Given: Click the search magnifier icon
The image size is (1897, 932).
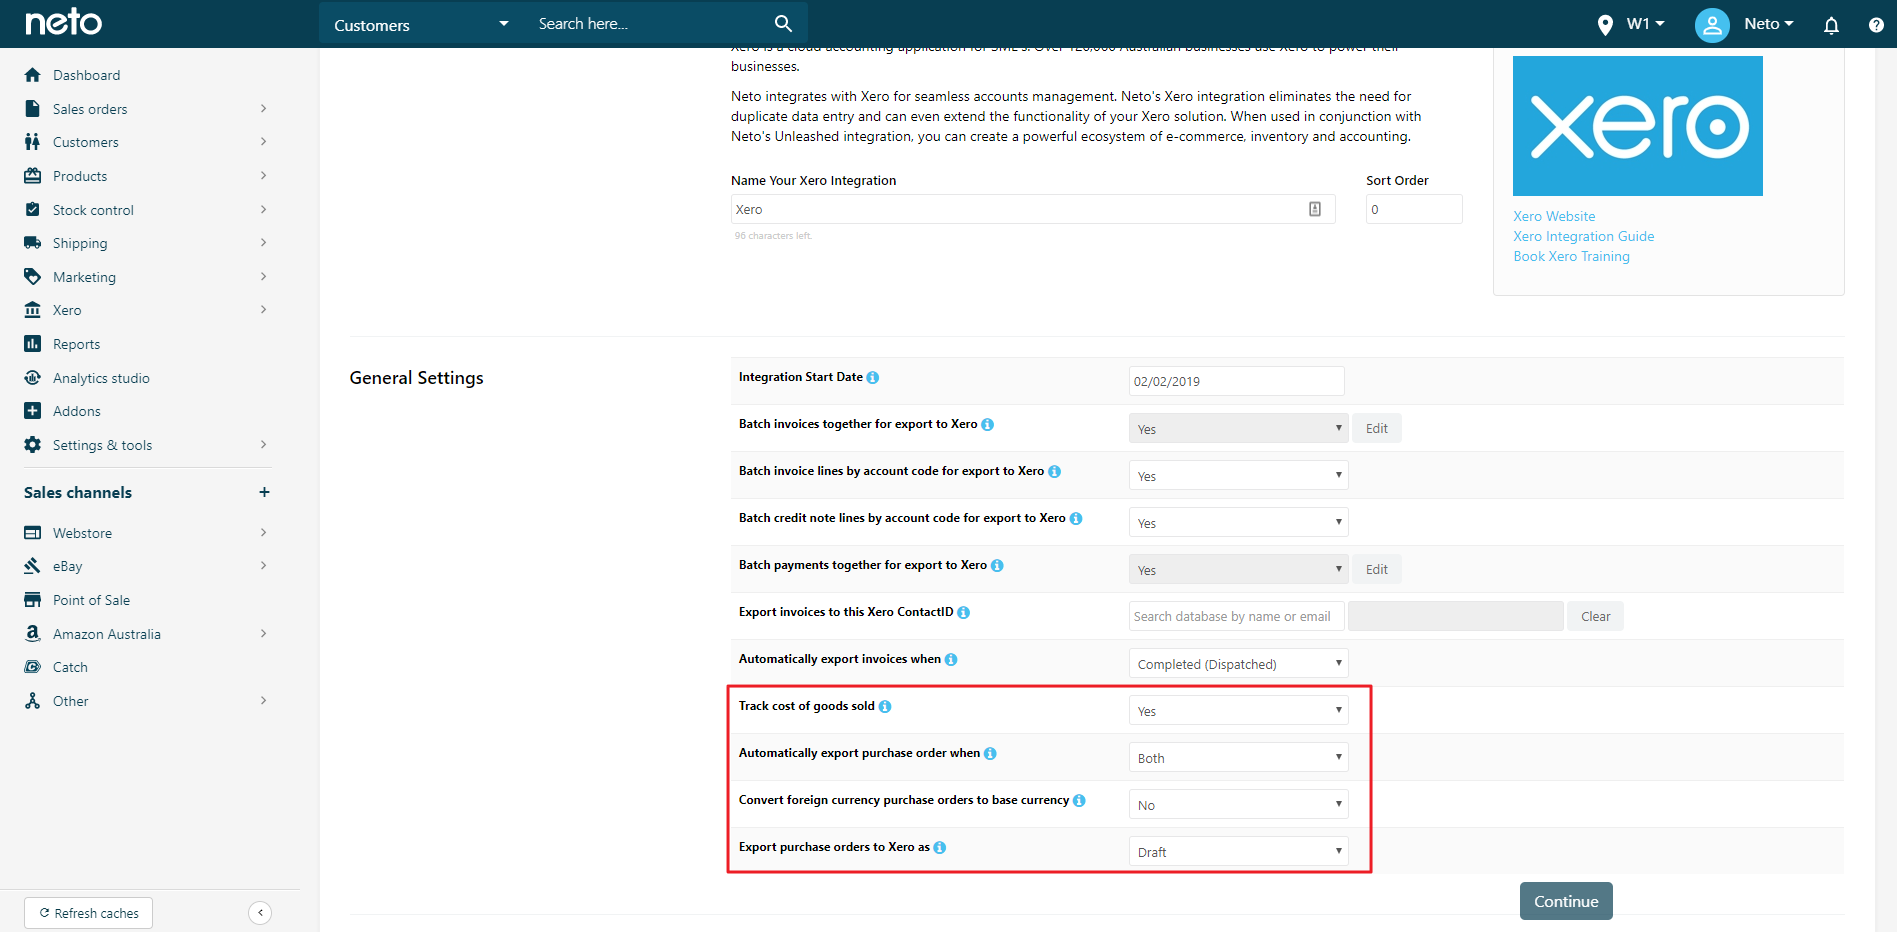Looking at the screenshot, I should pos(783,23).
